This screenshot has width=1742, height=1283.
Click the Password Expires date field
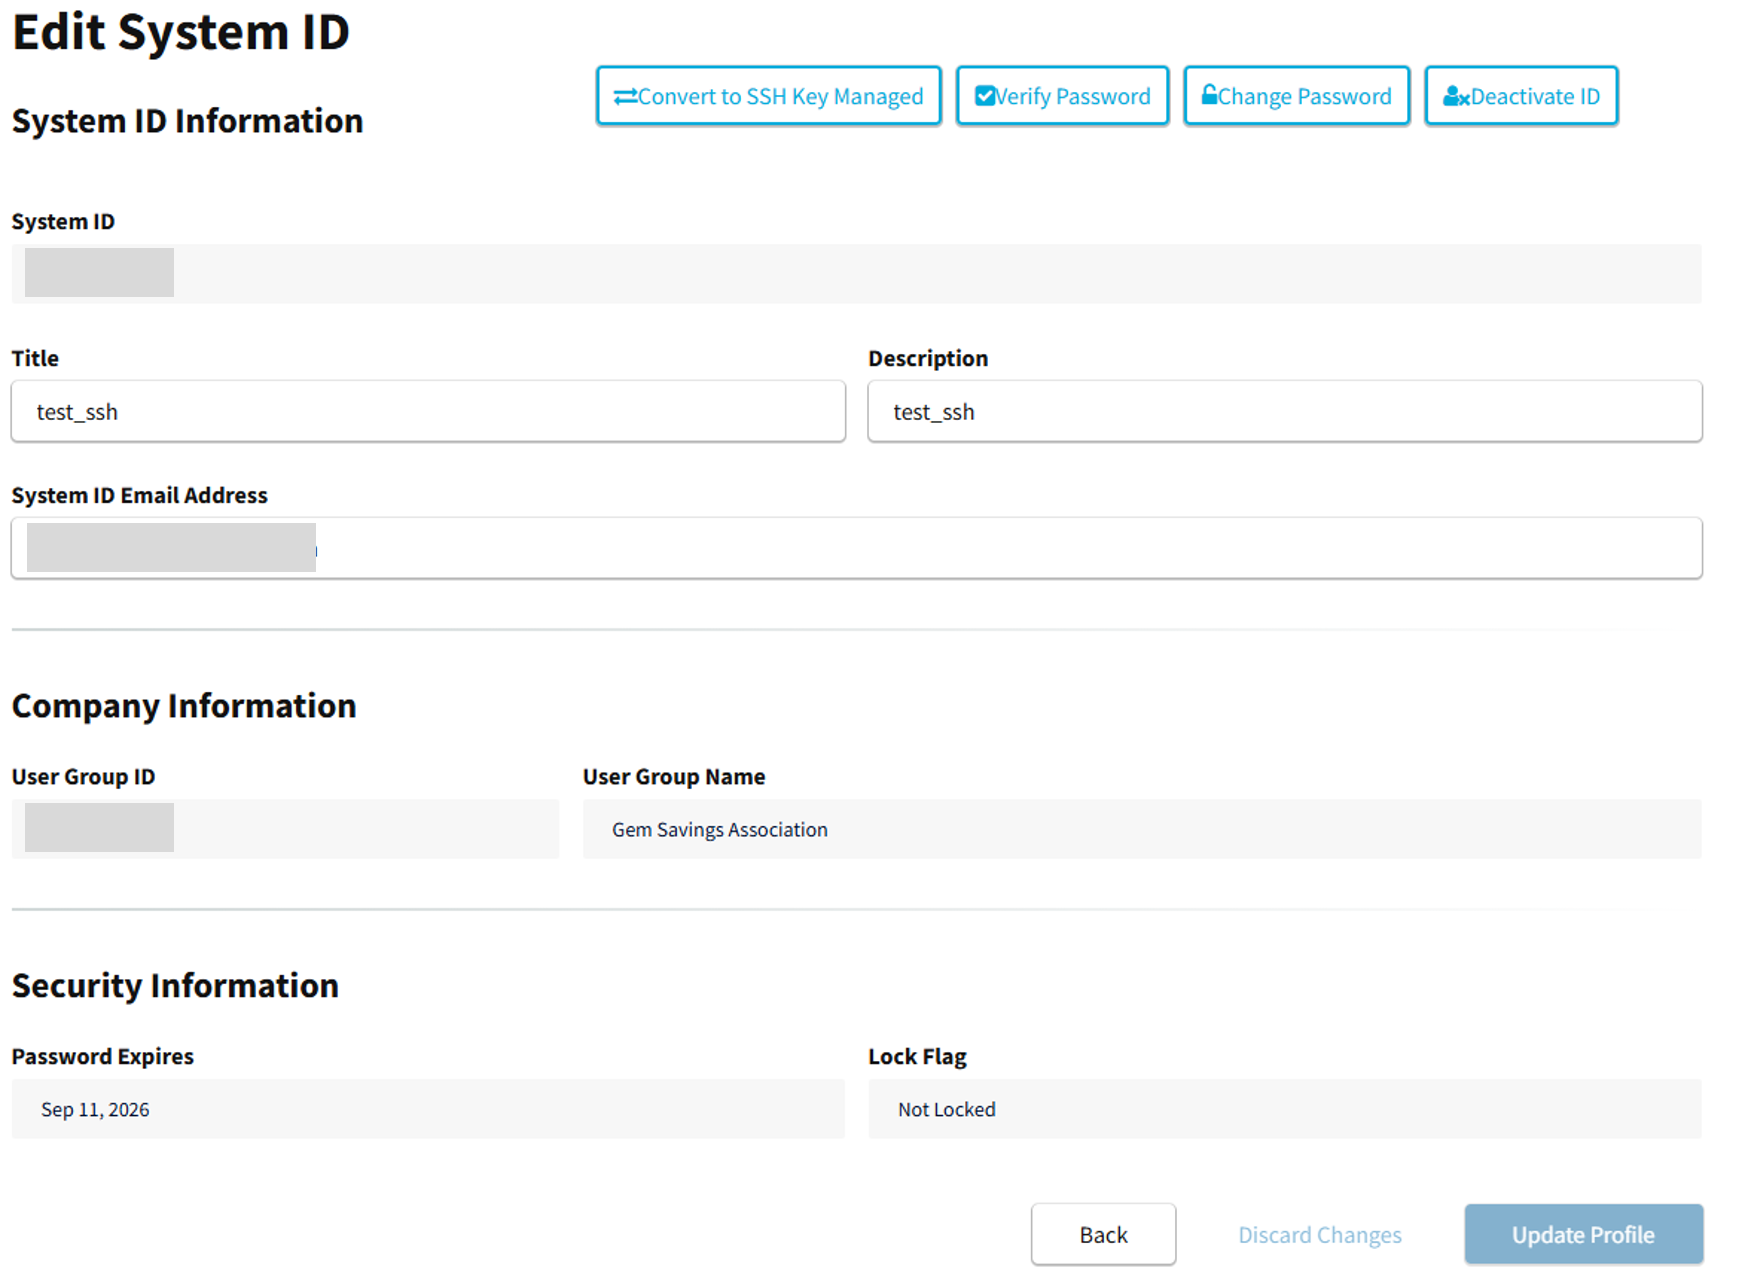(x=428, y=1109)
